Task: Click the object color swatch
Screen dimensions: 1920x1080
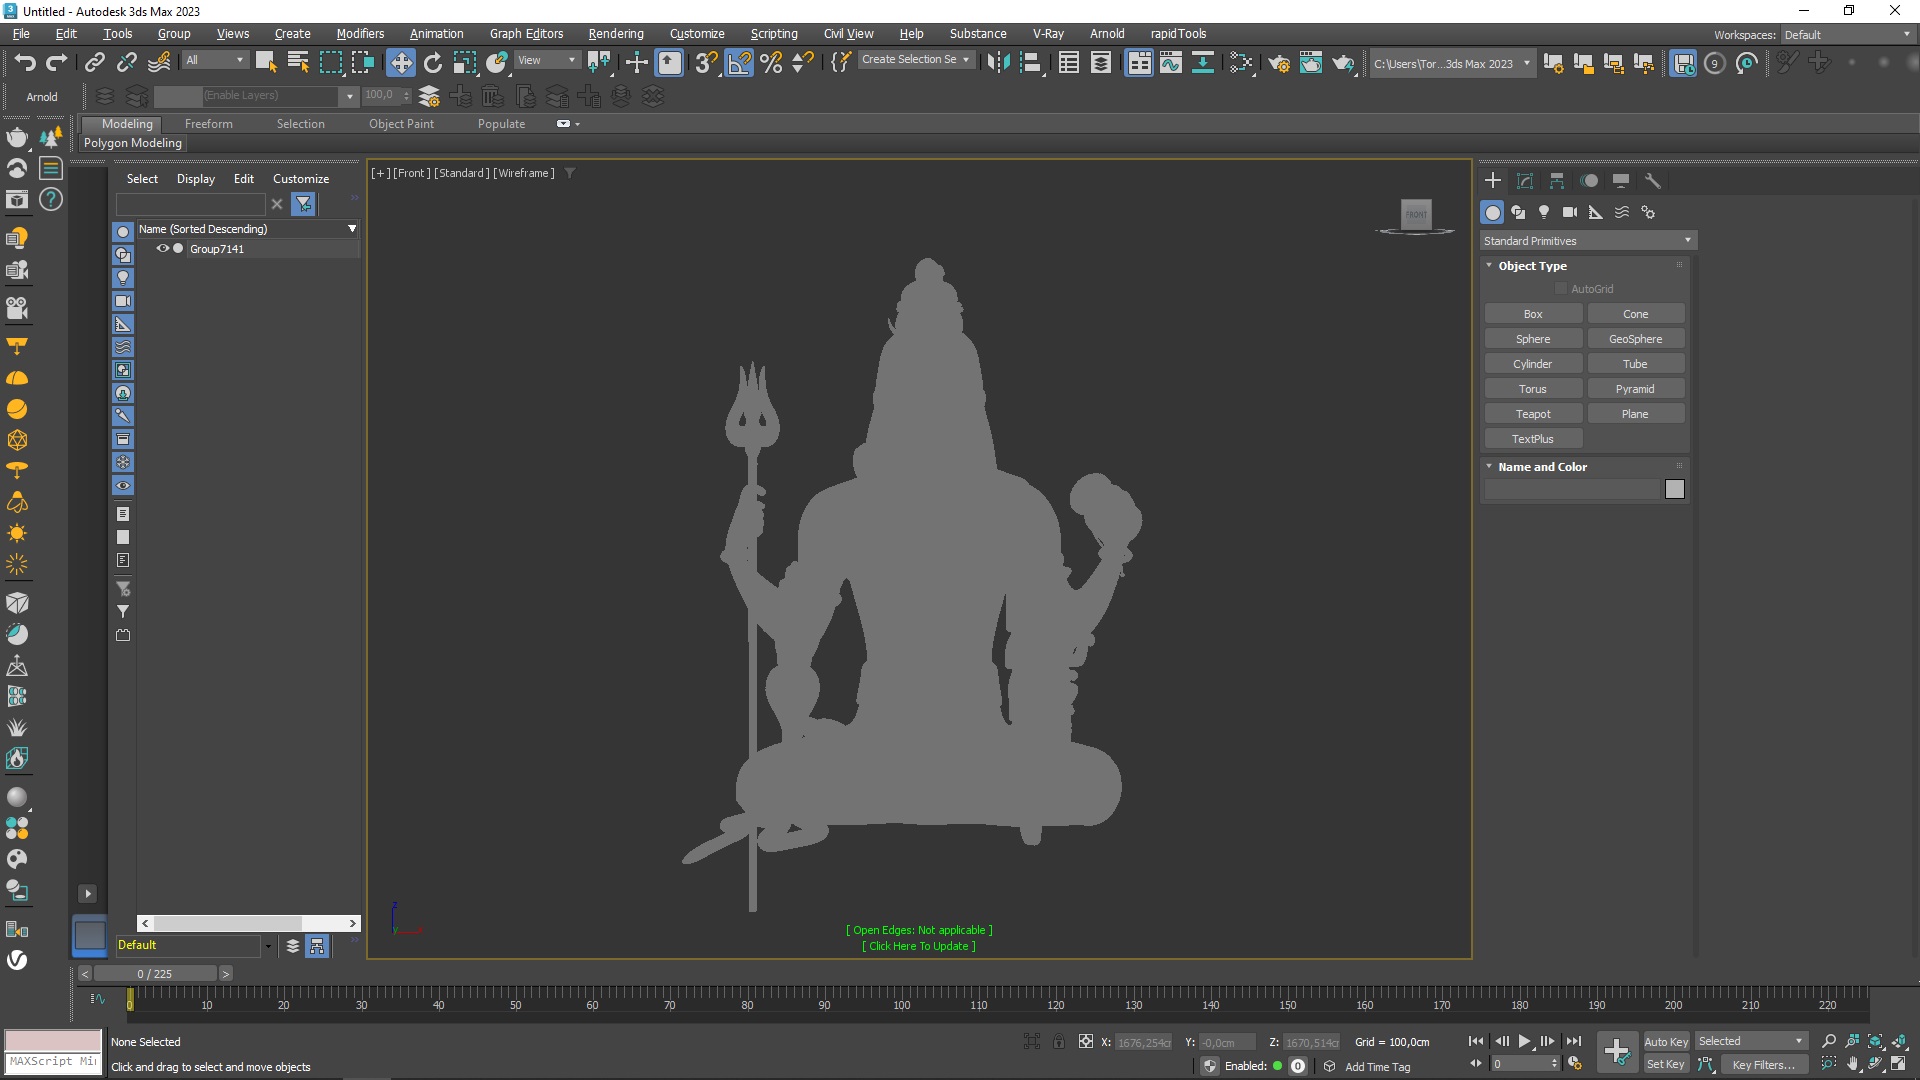Action: click(x=1675, y=489)
